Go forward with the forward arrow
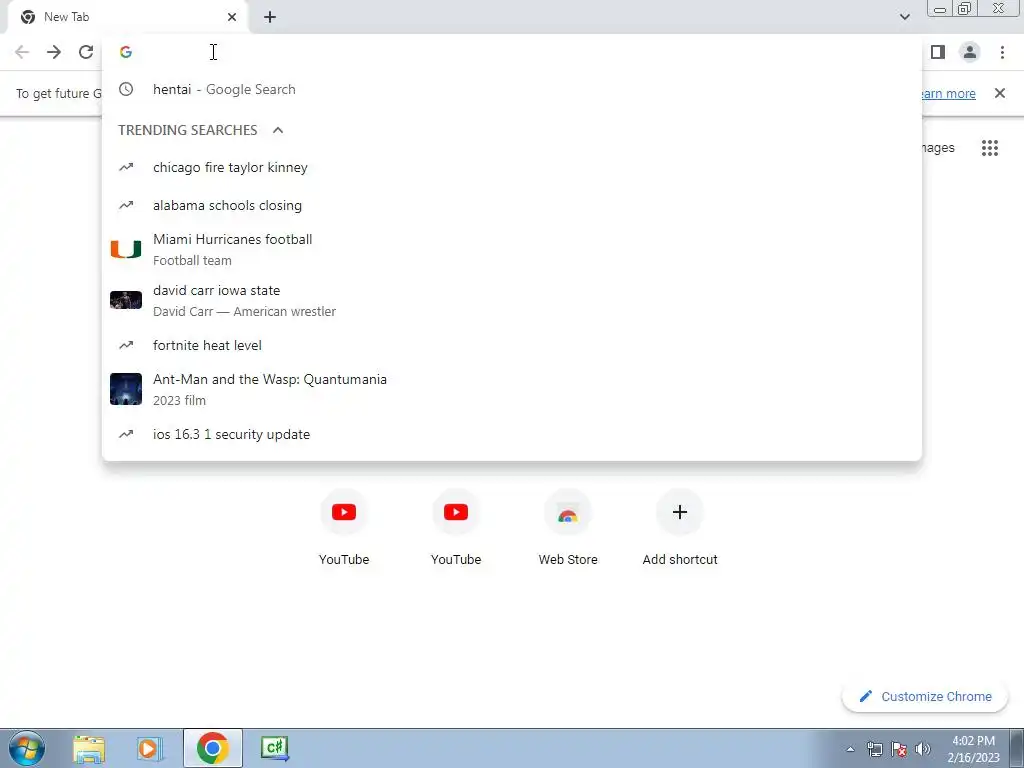Viewport: 1024px width, 768px height. [54, 52]
